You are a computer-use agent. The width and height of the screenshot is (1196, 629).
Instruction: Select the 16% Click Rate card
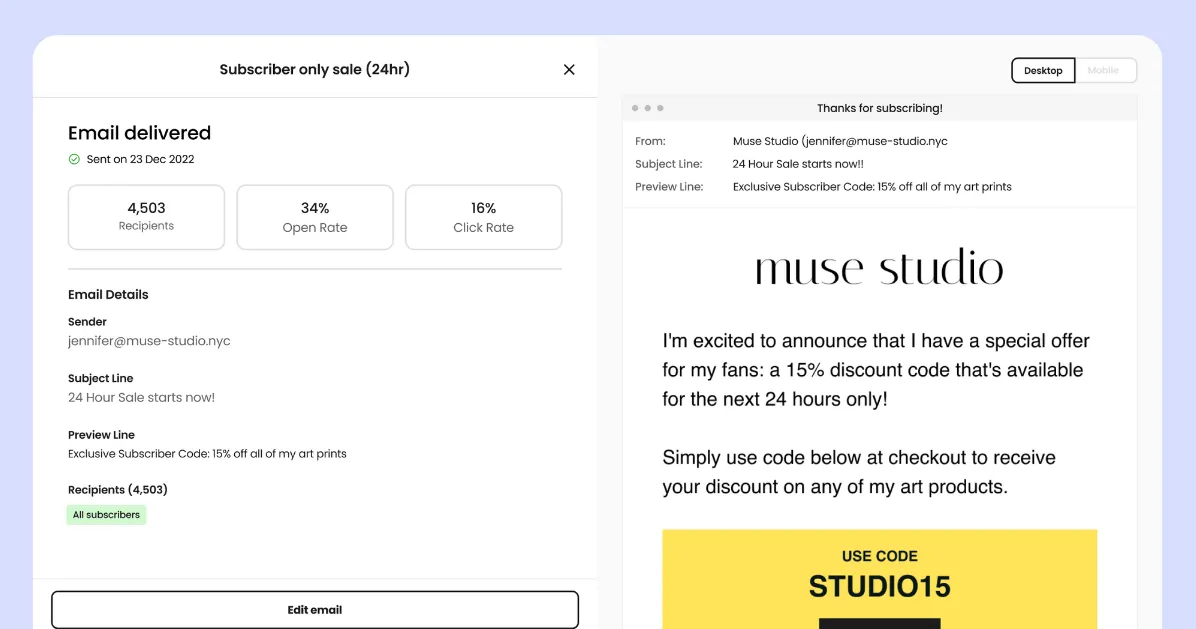point(484,217)
